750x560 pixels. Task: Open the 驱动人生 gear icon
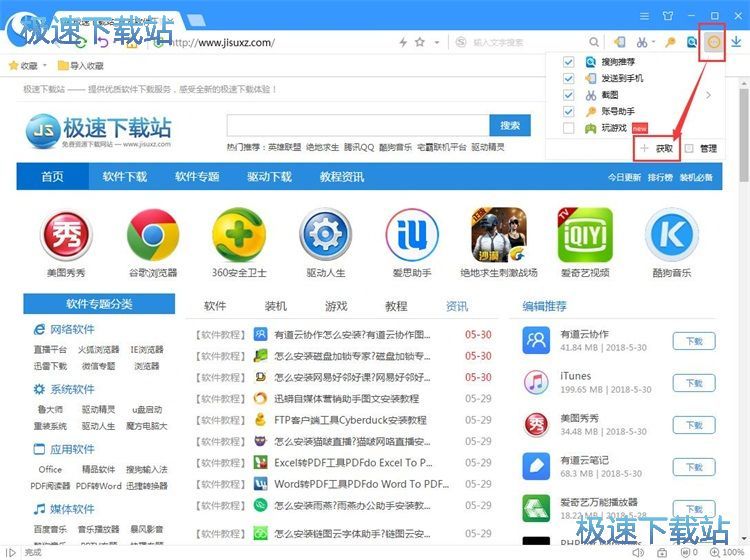(x=326, y=235)
